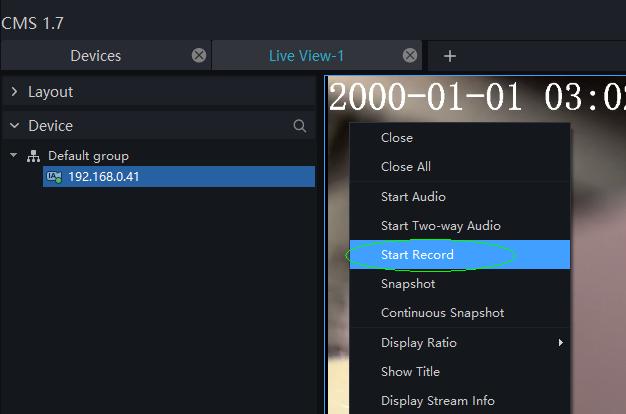Screen dimensions: 626x414
Task: Start Audio from the context menu
Action: [413, 197]
